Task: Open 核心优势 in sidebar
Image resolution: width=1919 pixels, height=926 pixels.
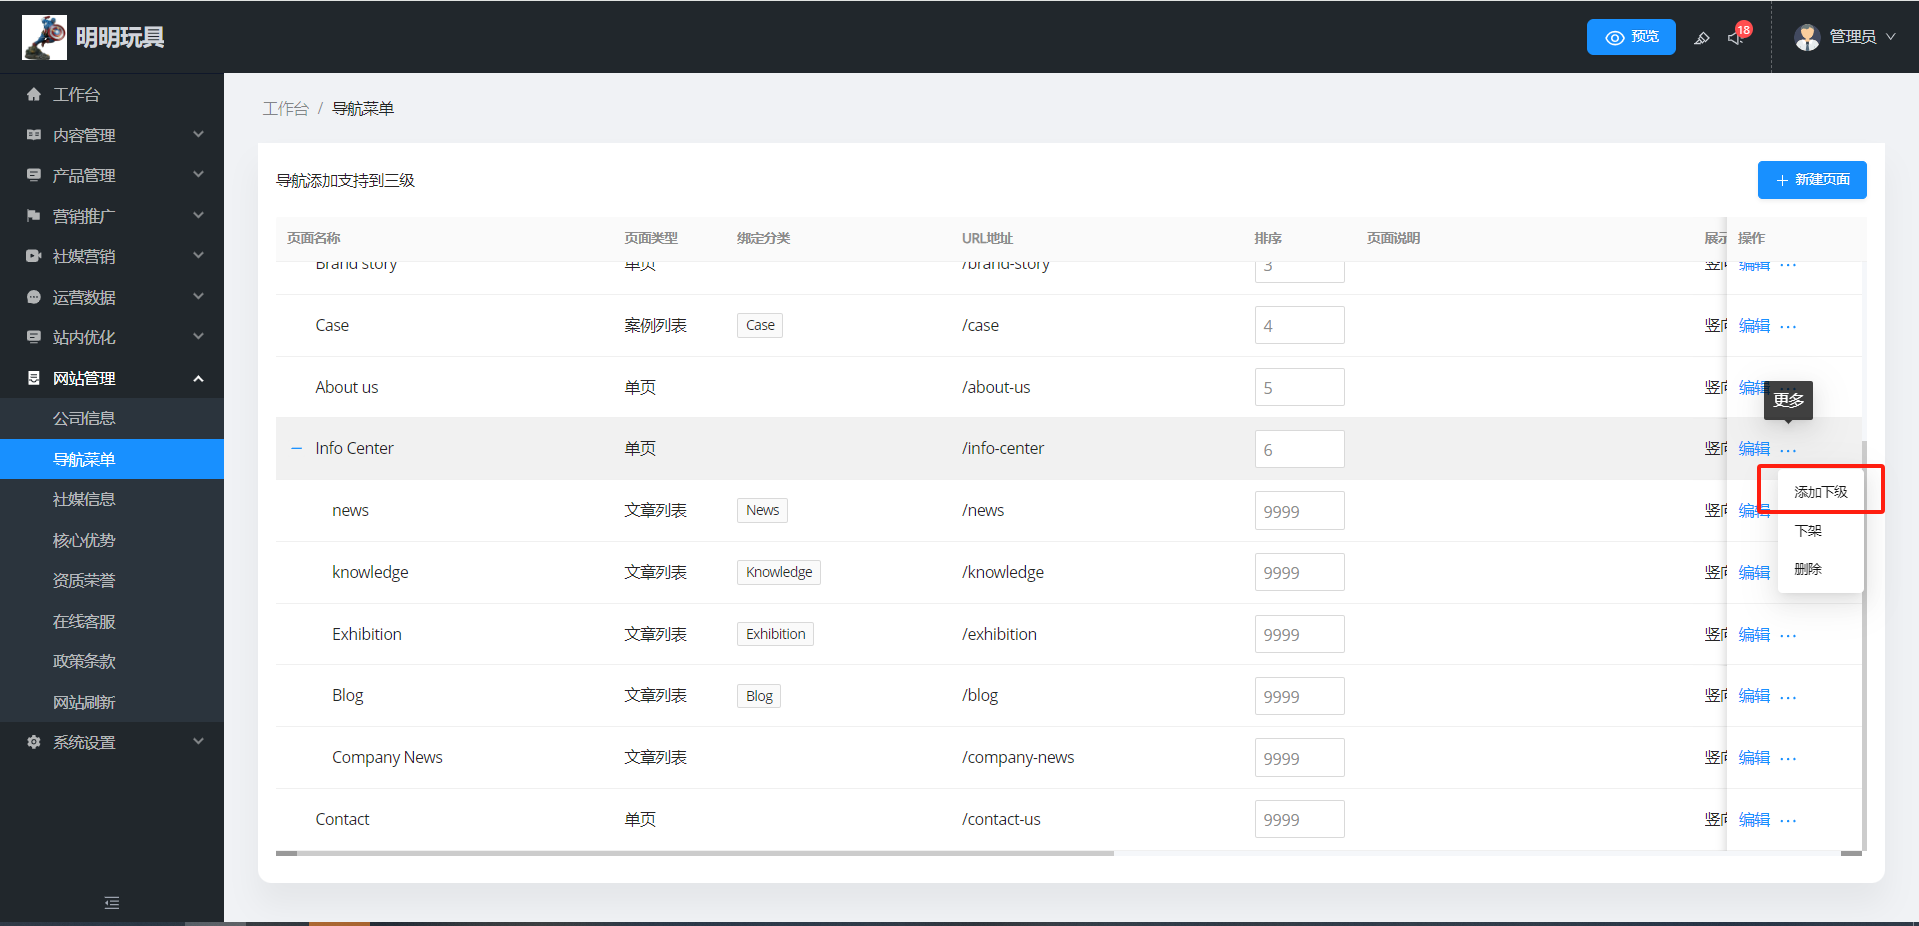Action: pos(112,540)
